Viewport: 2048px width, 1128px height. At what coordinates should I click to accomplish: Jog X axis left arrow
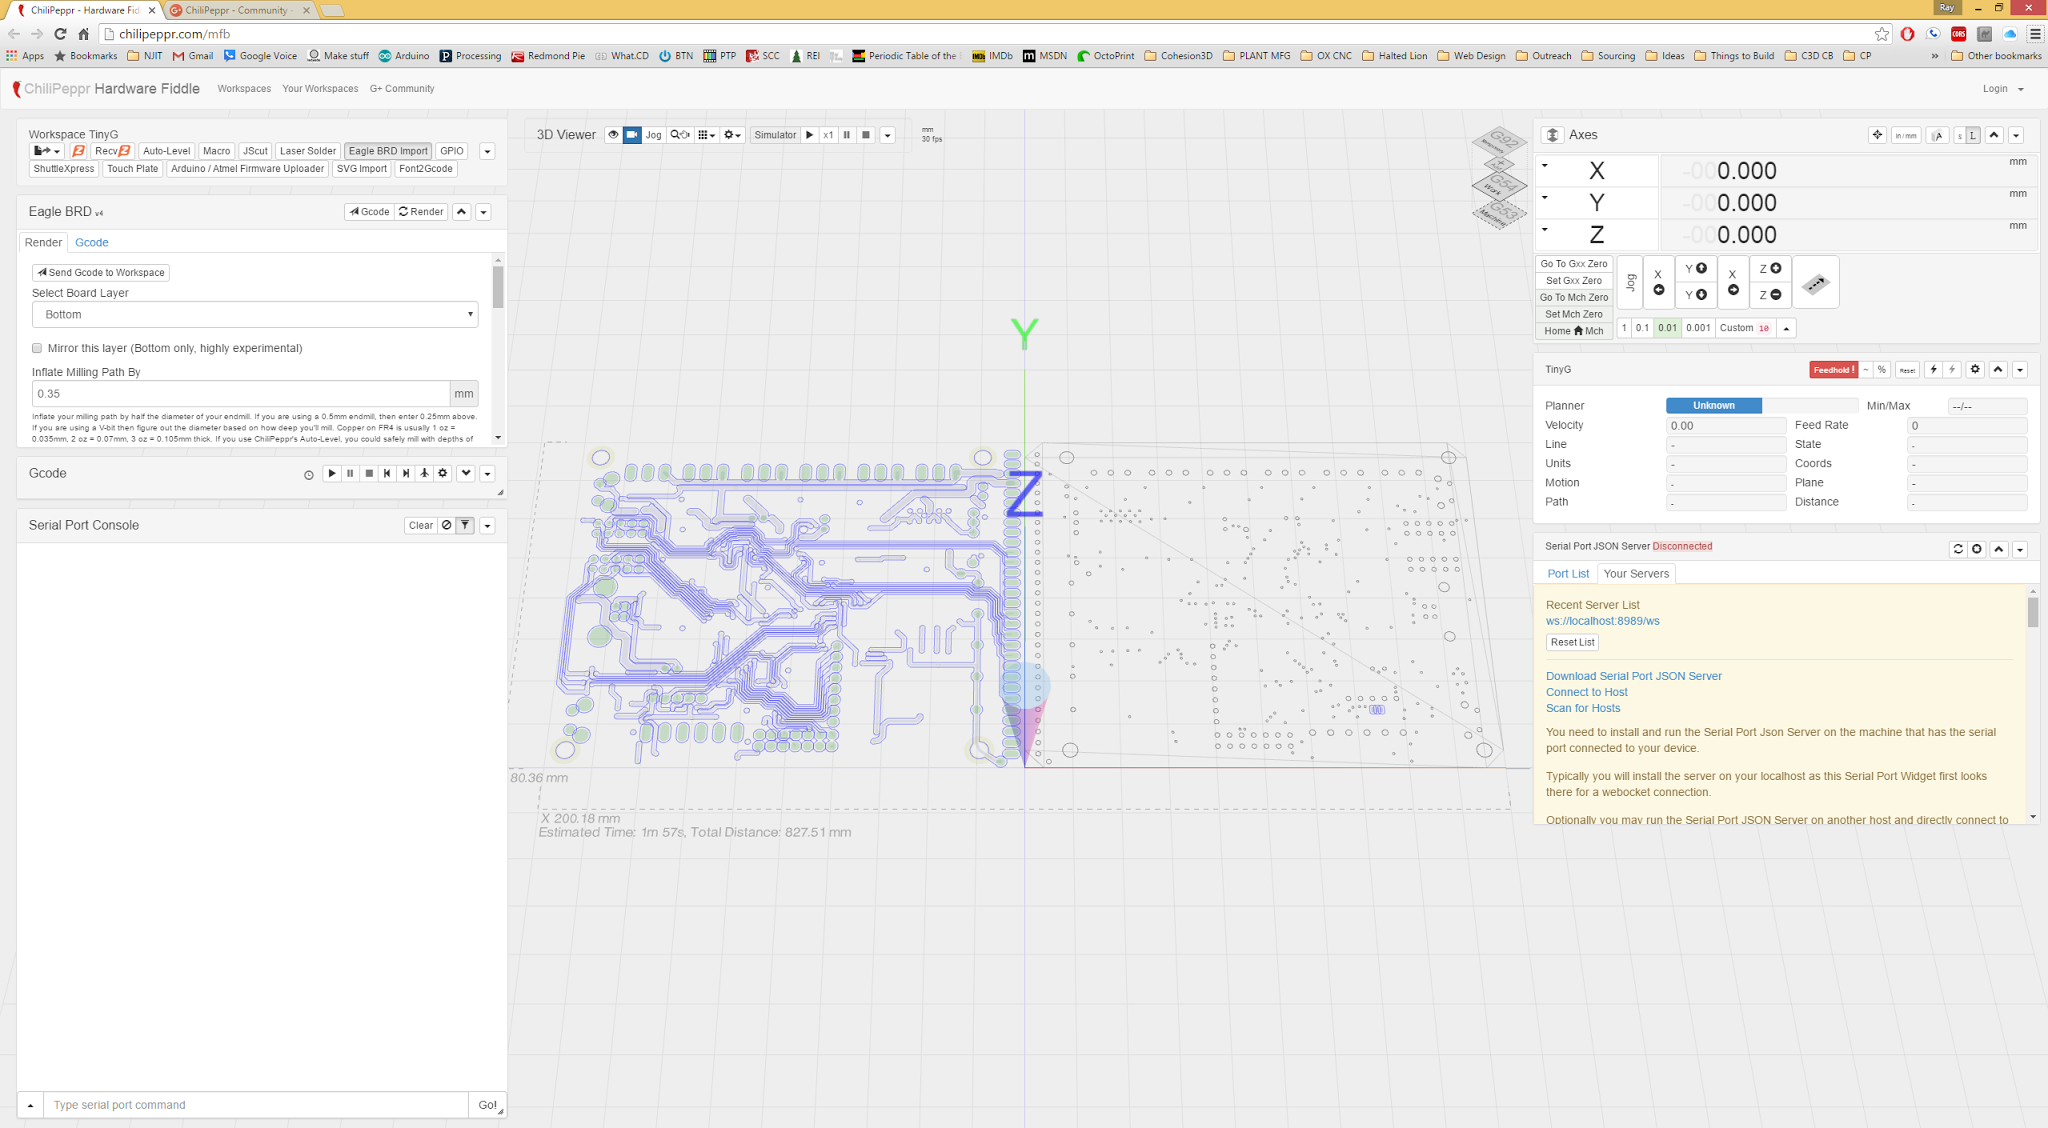(x=1658, y=282)
